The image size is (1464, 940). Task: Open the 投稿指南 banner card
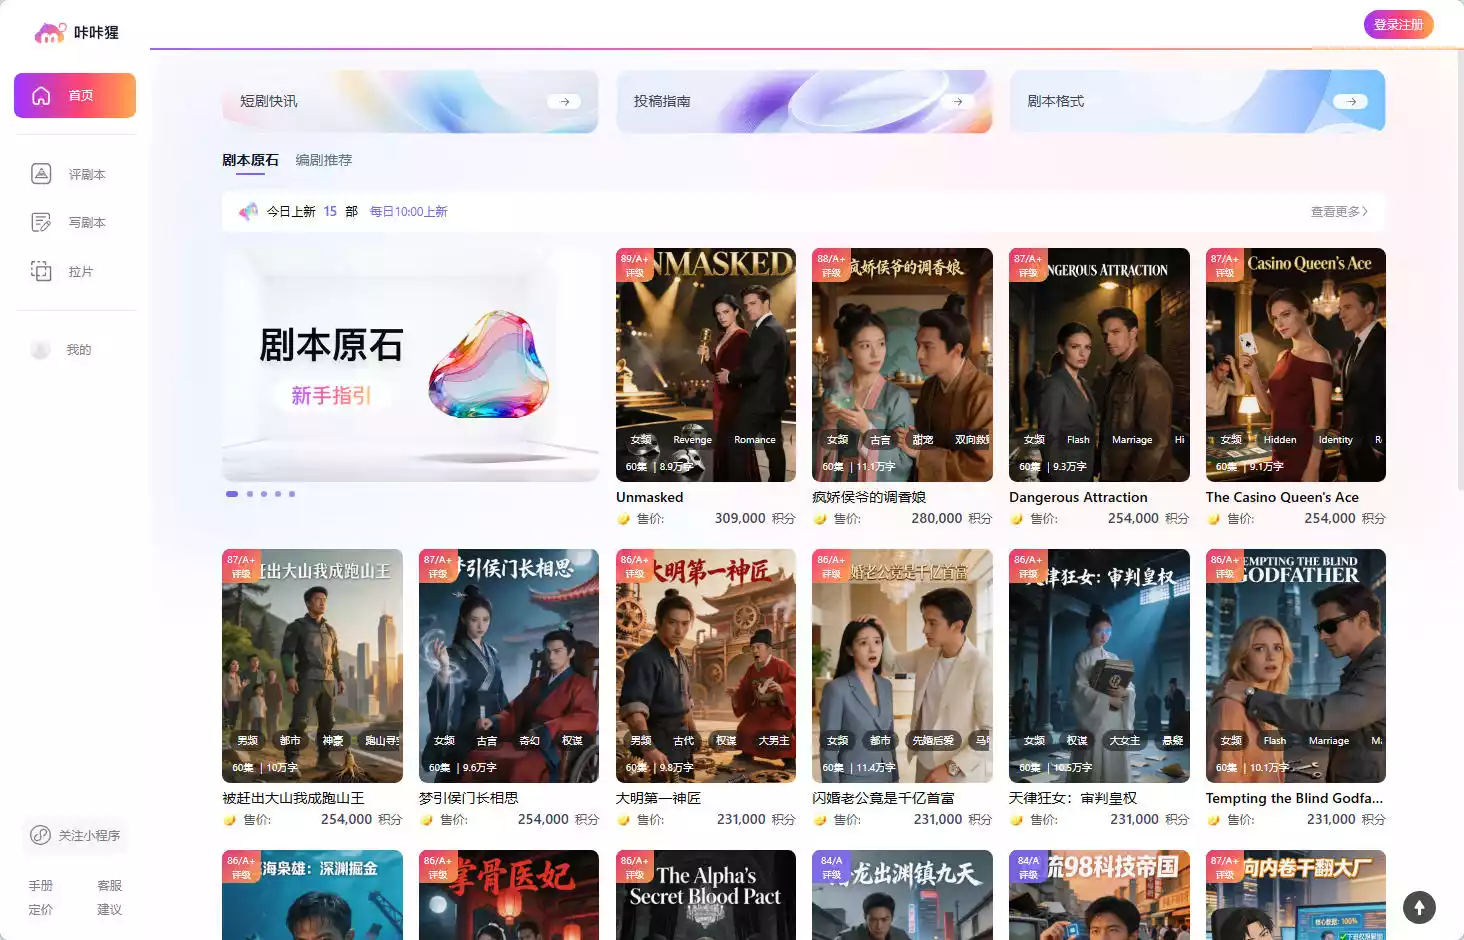[x=804, y=101]
